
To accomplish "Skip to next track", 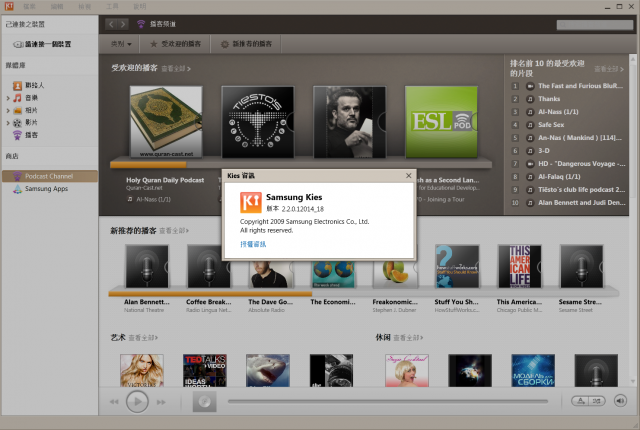I will click(x=161, y=402).
